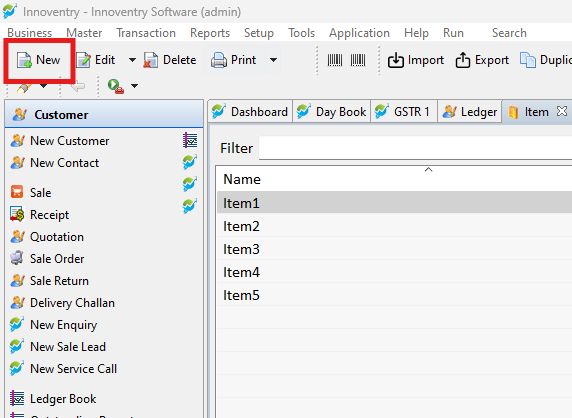
Task: Open the Sale shortcut in Customer panel
Action: point(40,193)
